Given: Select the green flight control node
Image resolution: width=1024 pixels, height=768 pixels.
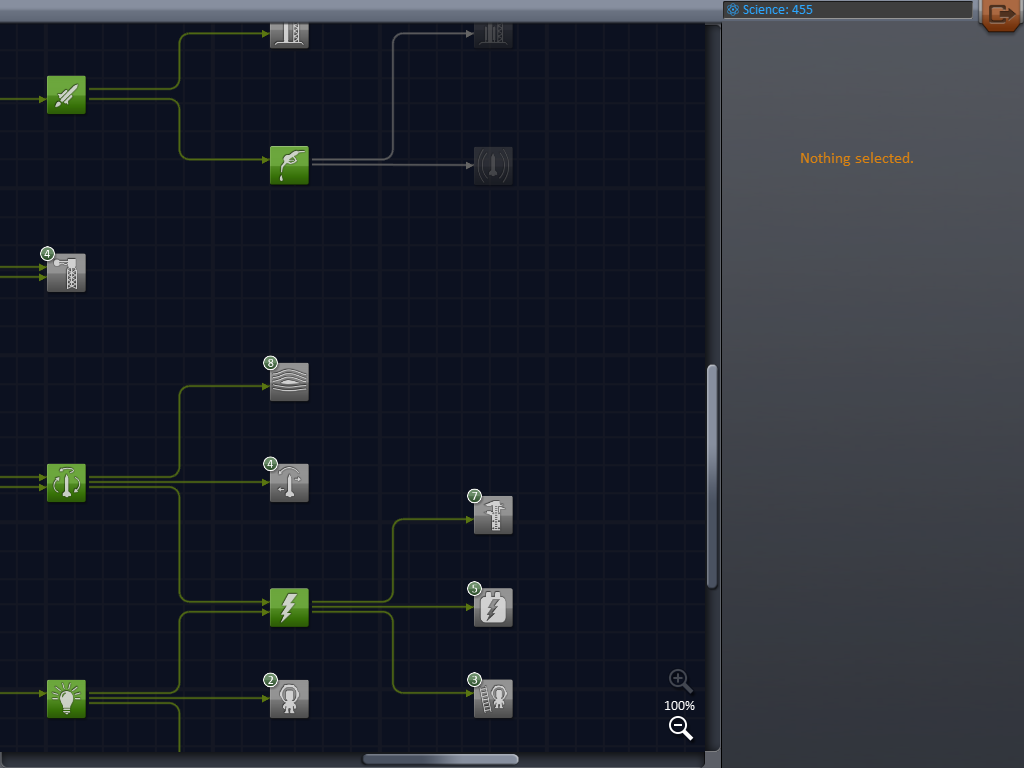Looking at the screenshot, I should click(66, 483).
